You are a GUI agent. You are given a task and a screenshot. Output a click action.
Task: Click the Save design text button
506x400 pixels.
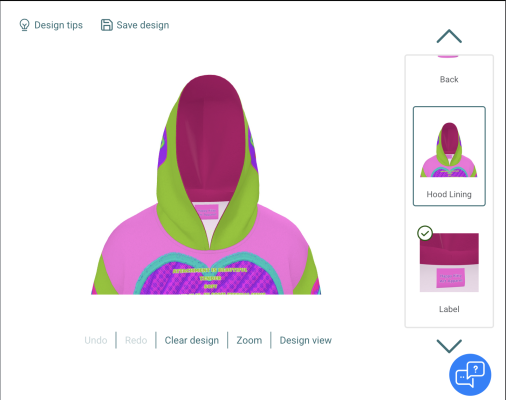(143, 25)
